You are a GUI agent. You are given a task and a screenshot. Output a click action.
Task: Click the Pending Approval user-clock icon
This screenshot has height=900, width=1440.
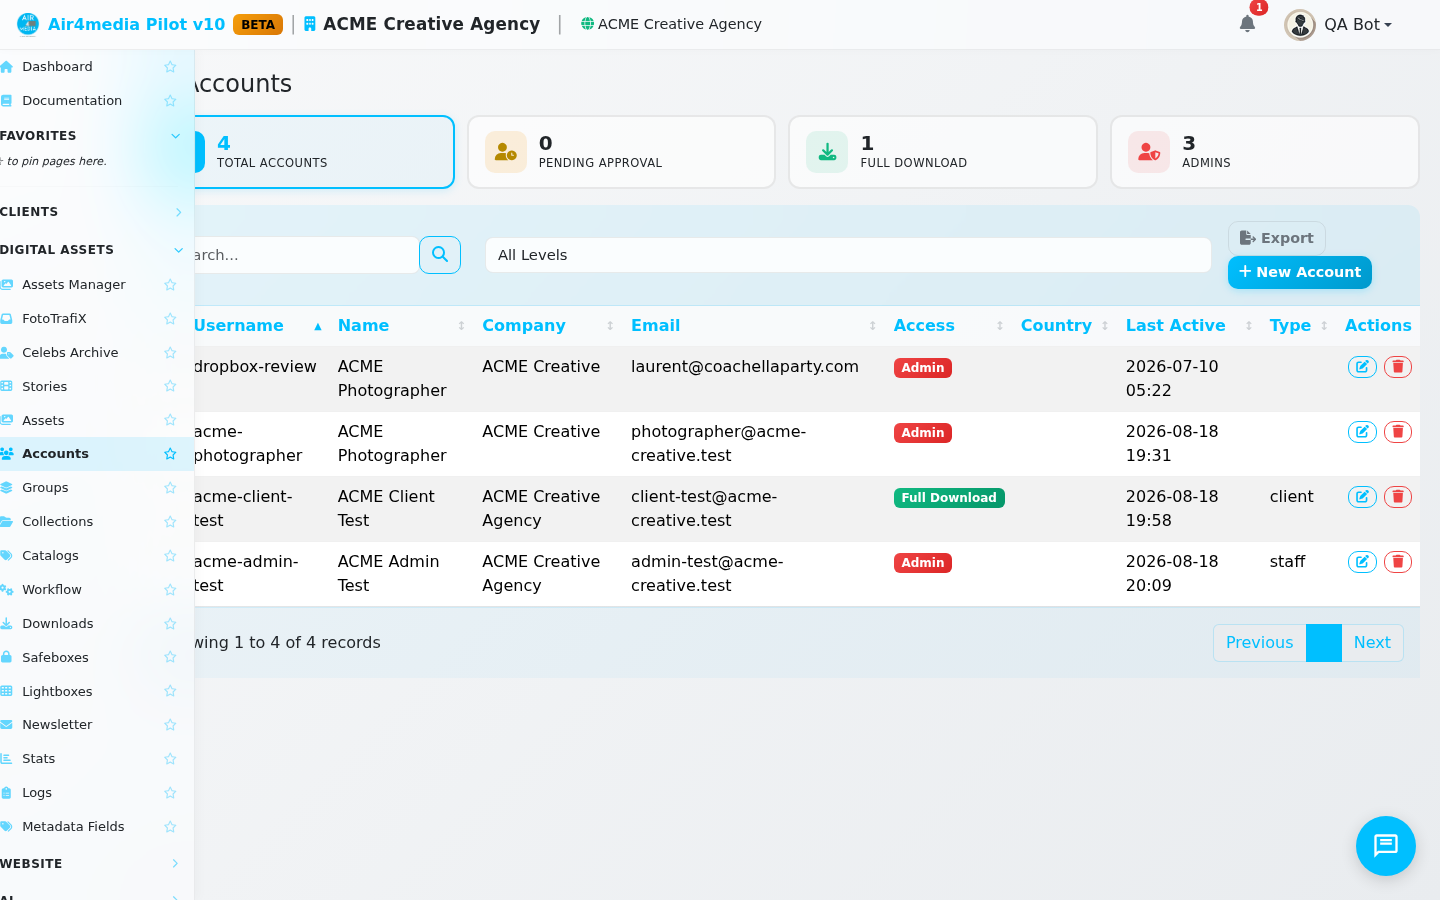coord(506,152)
